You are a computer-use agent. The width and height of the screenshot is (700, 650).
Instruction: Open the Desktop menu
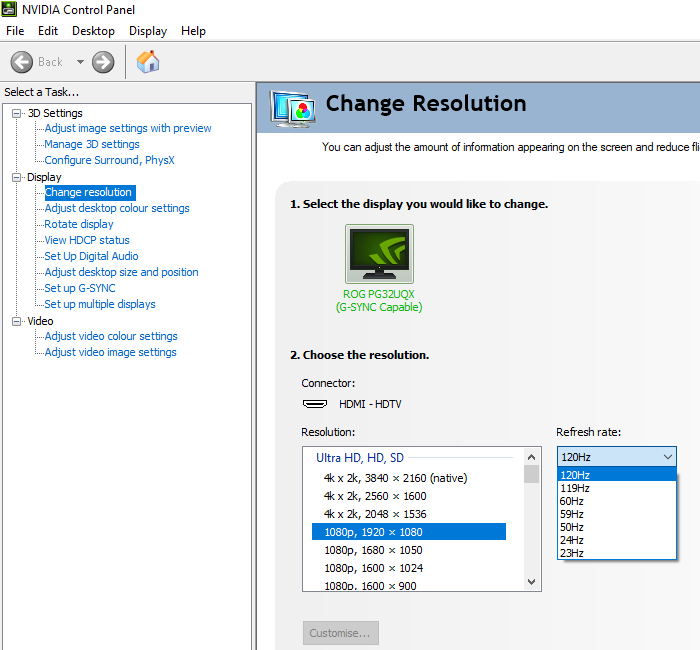pyautogui.click(x=93, y=31)
